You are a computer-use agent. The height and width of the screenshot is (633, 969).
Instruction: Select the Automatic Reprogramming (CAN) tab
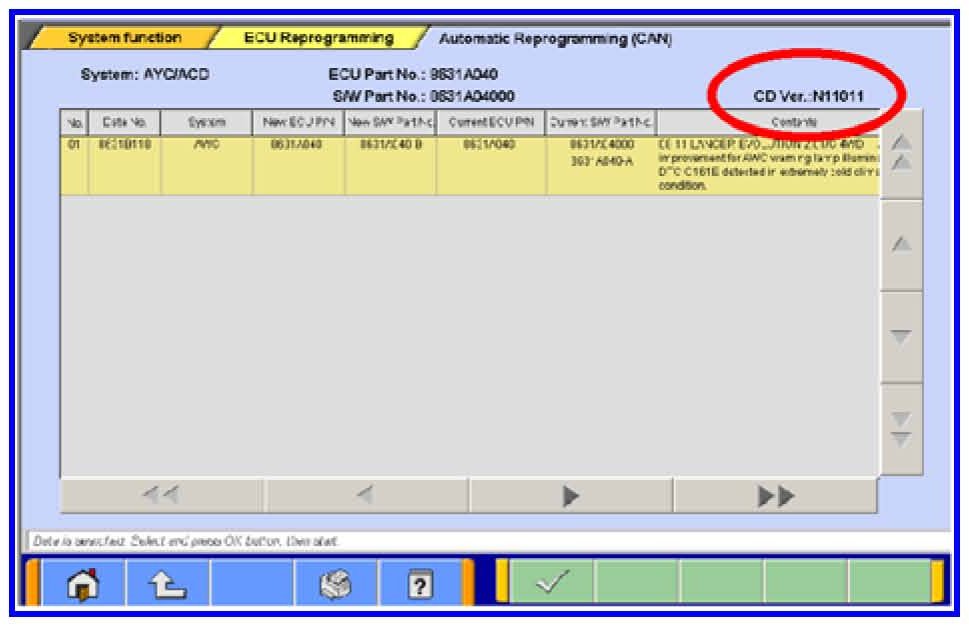[x=554, y=39]
